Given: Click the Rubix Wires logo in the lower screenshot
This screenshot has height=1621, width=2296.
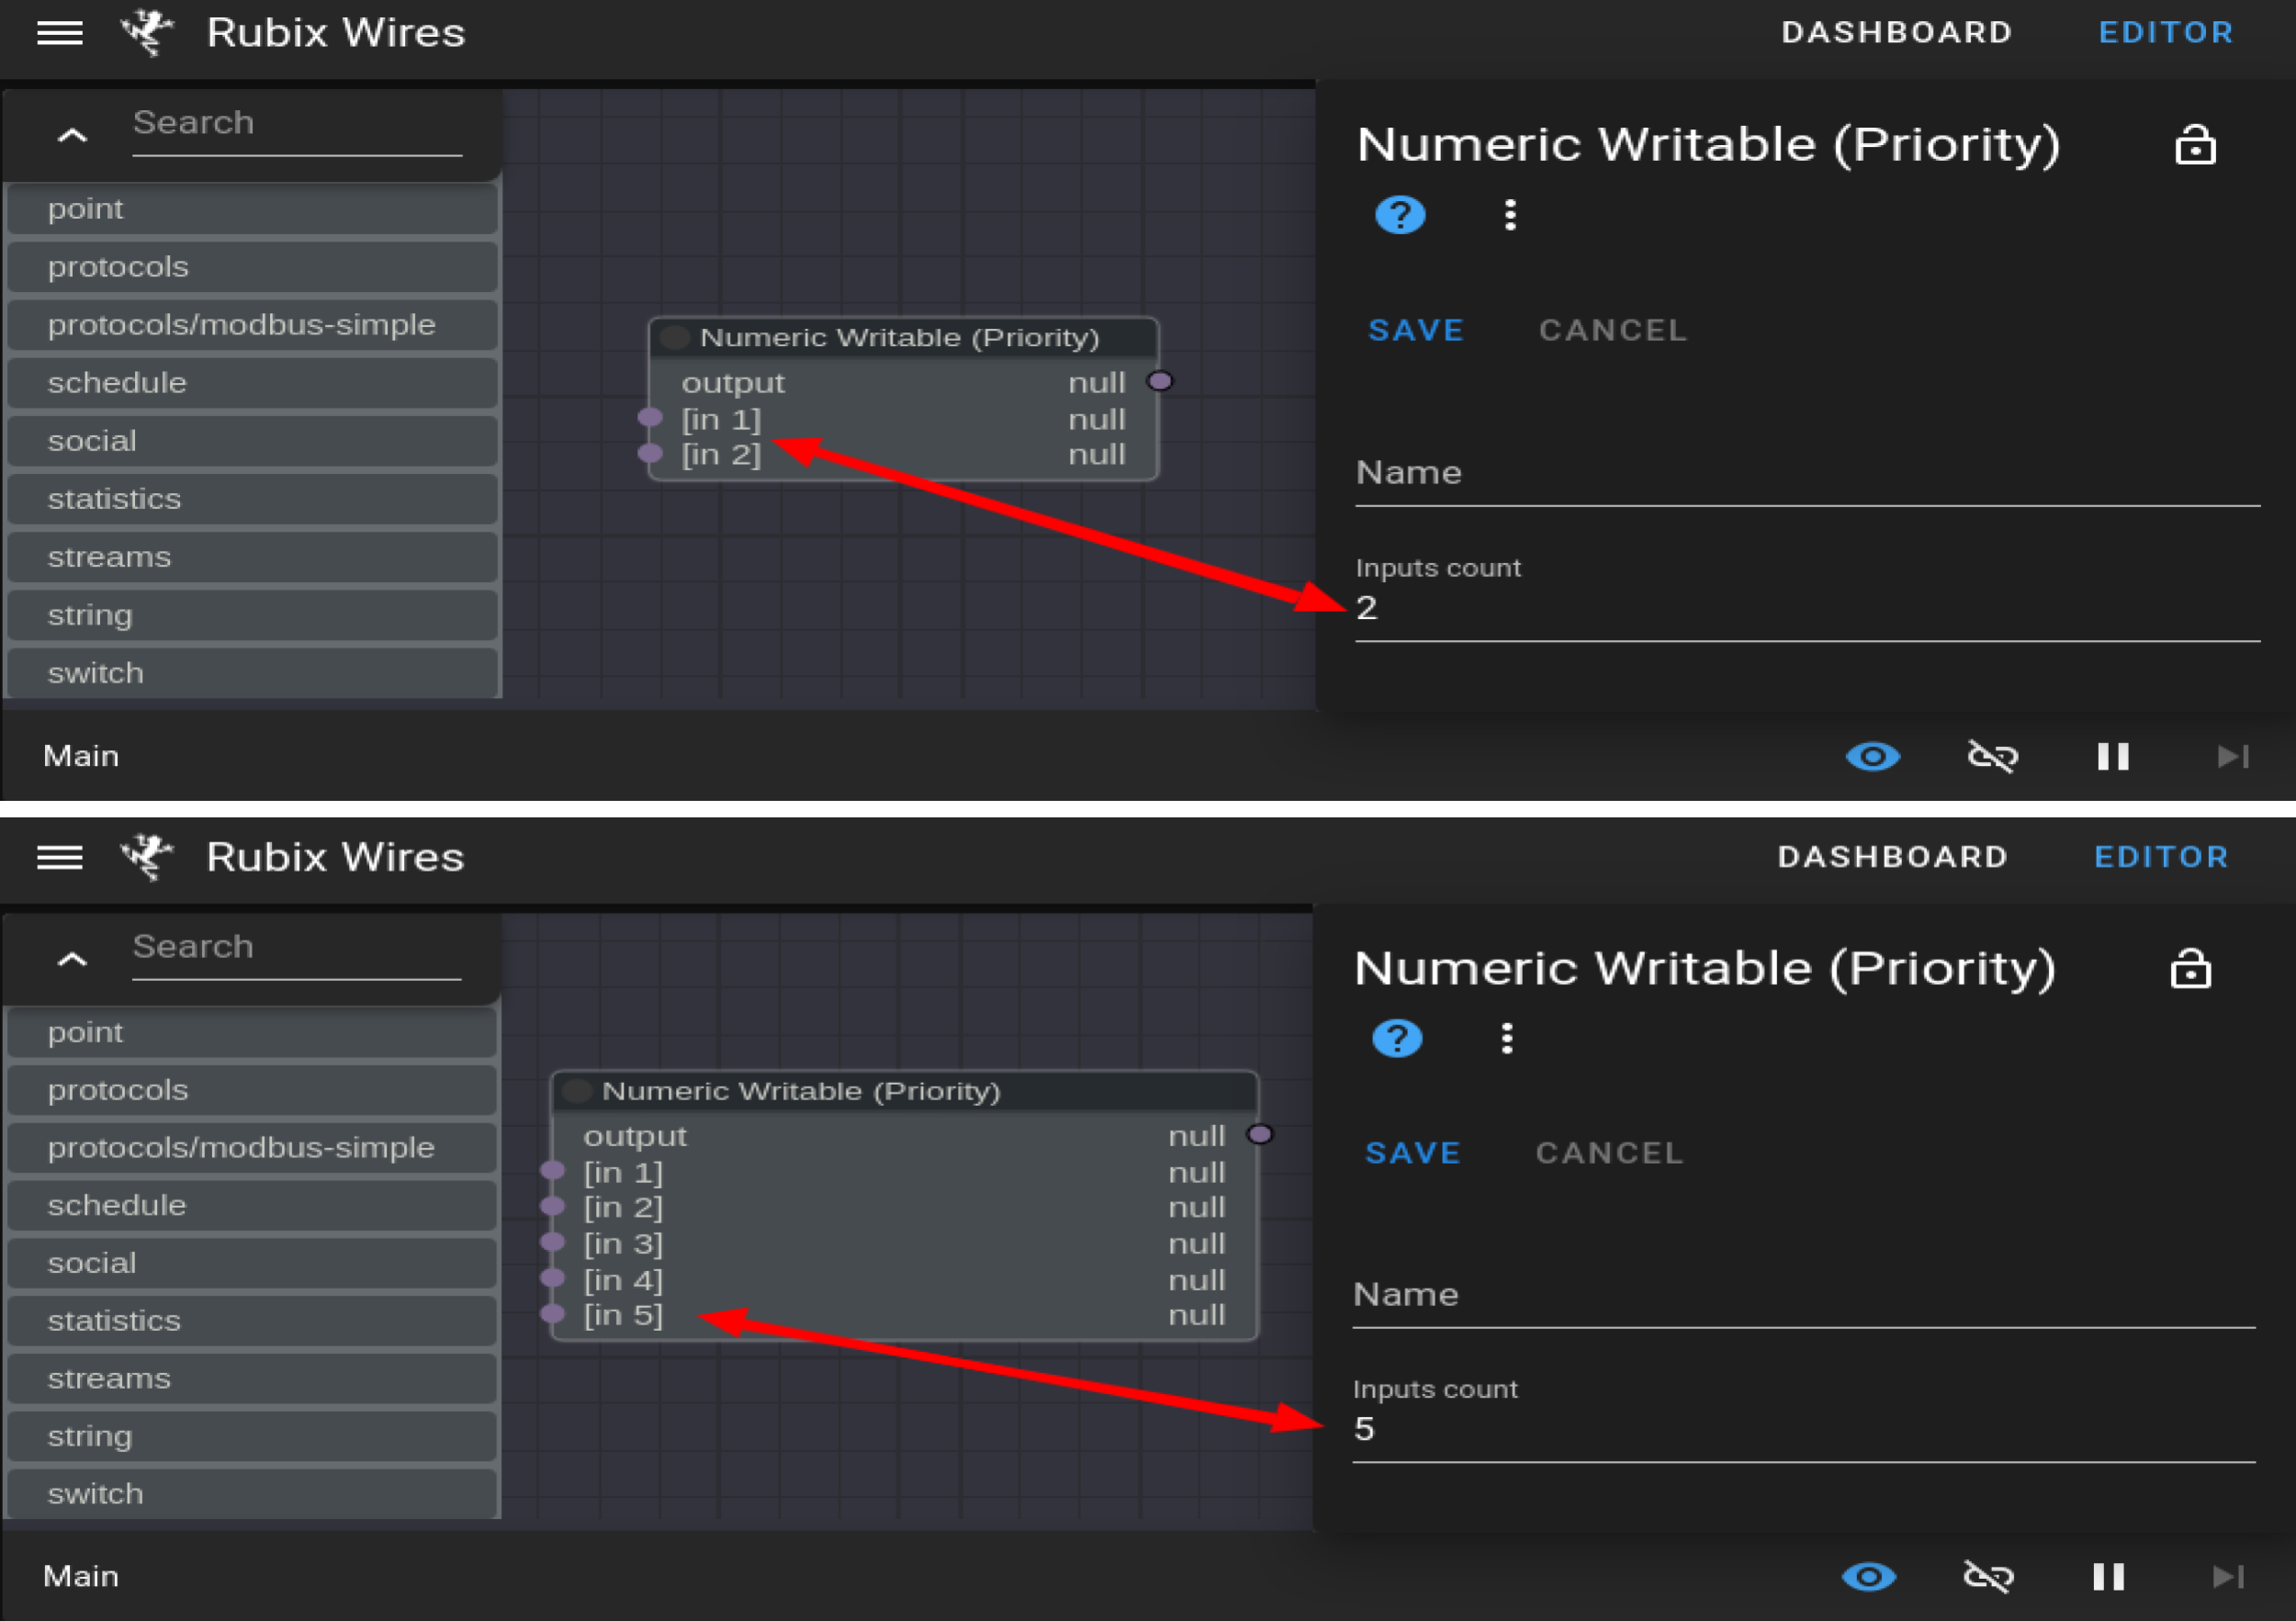Looking at the screenshot, I should [148, 857].
